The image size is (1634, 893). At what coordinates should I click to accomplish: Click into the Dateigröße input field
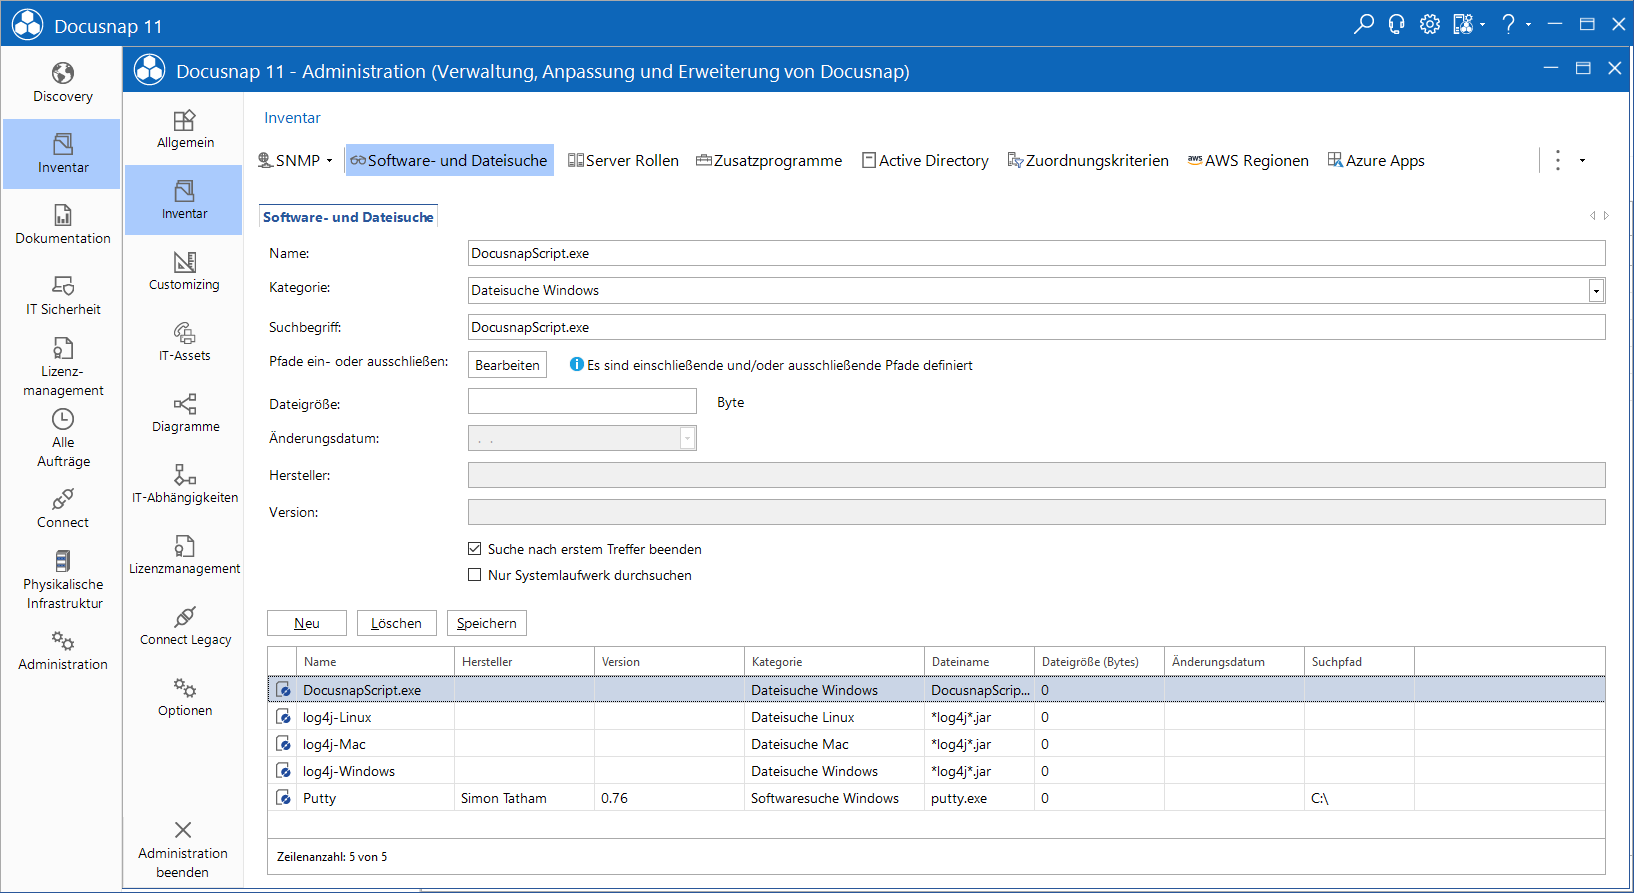[x=582, y=401]
